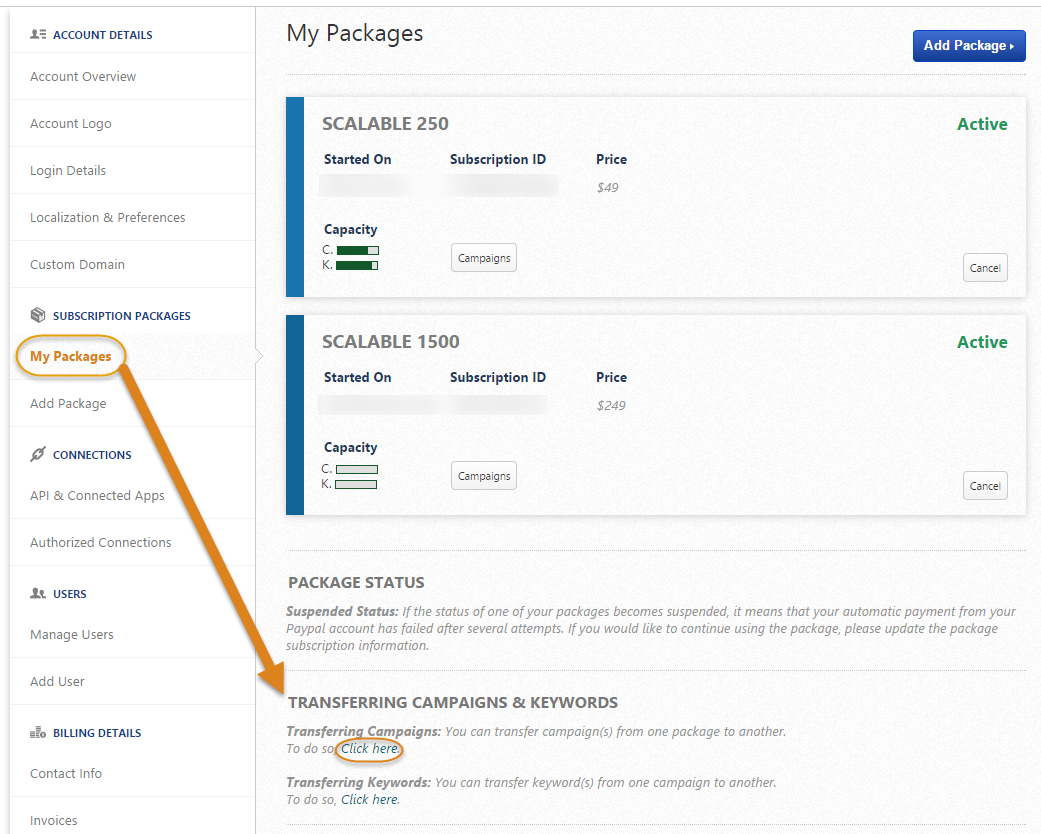Screen dimensions: 1041x834
Task: Open Account Overview in the sidebar
Action: (83, 77)
